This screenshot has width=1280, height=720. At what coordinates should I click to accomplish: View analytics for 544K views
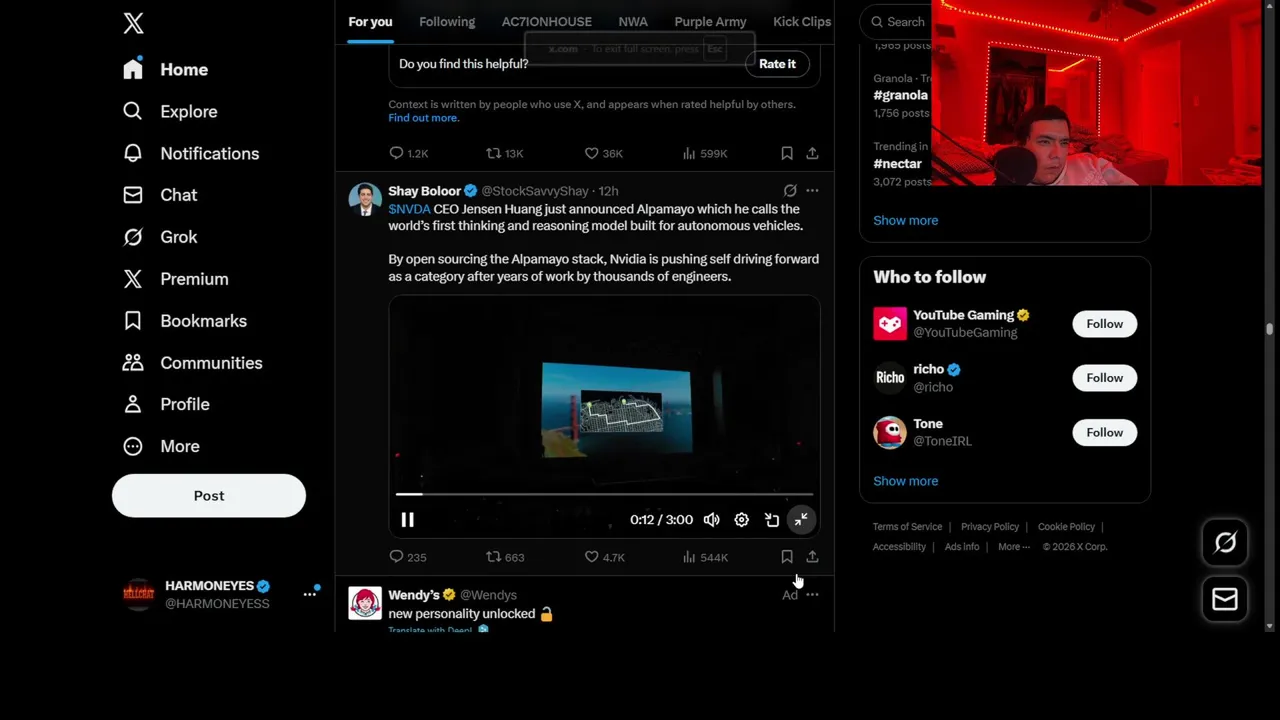(x=705, y=557)
